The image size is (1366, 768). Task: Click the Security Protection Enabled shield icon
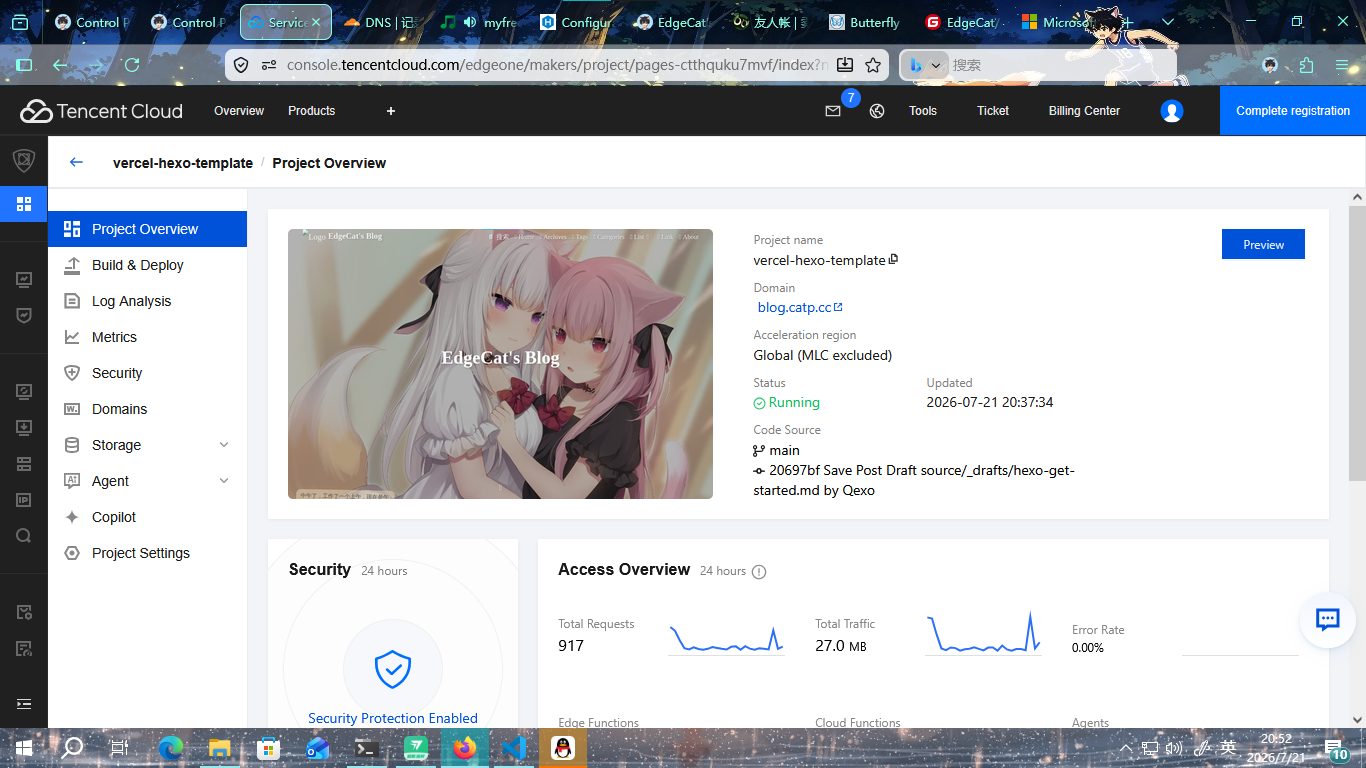click(393, 669)
